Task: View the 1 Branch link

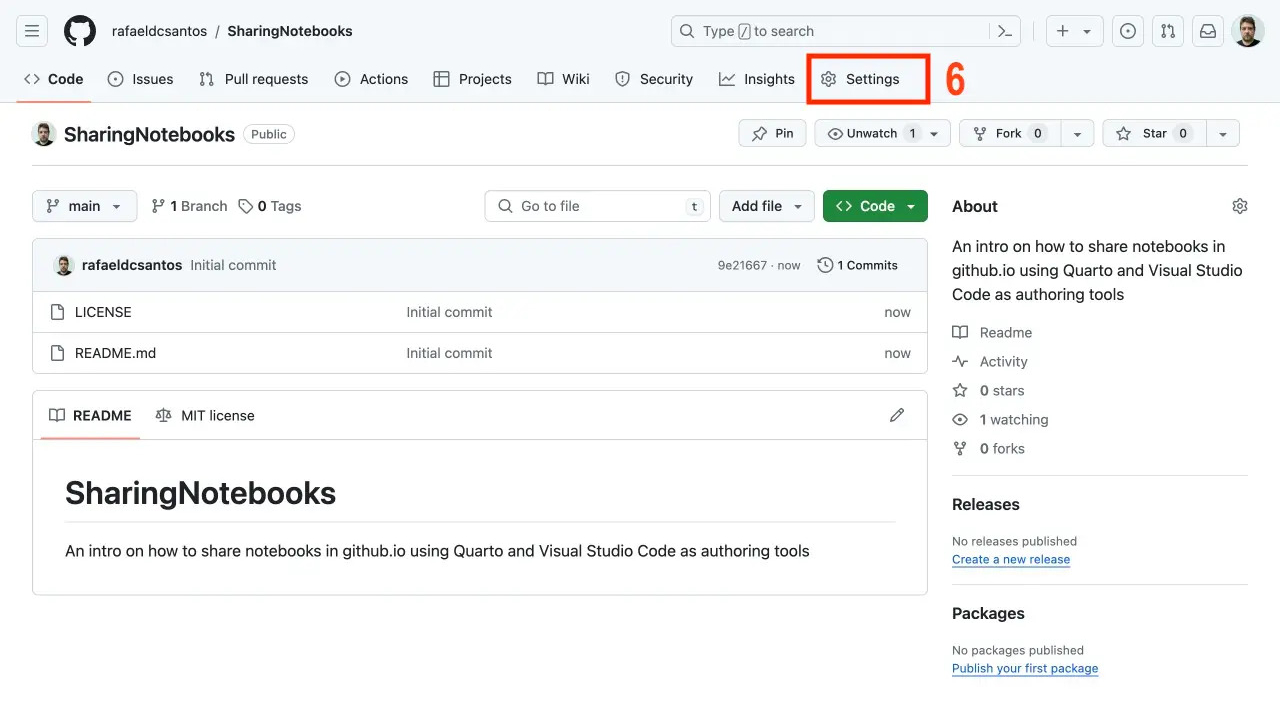Action: (x=189, y=206)
